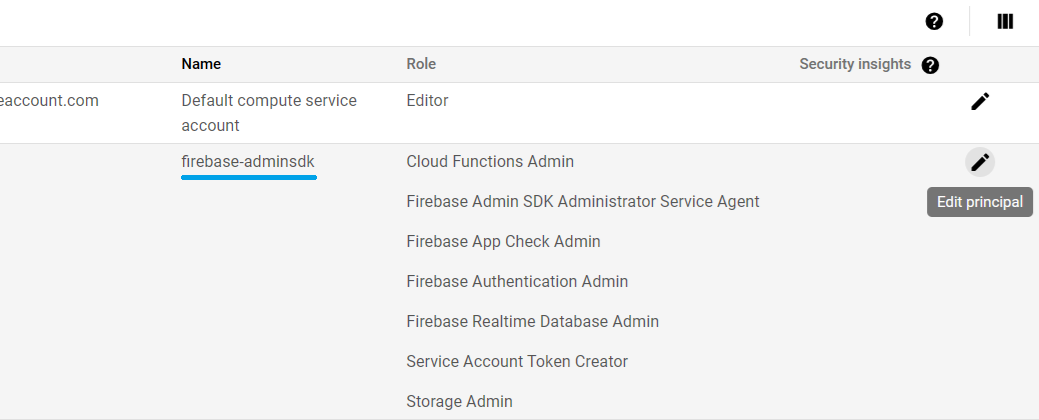
Task: Click the Security insights column header
Action: coord(855,64)
